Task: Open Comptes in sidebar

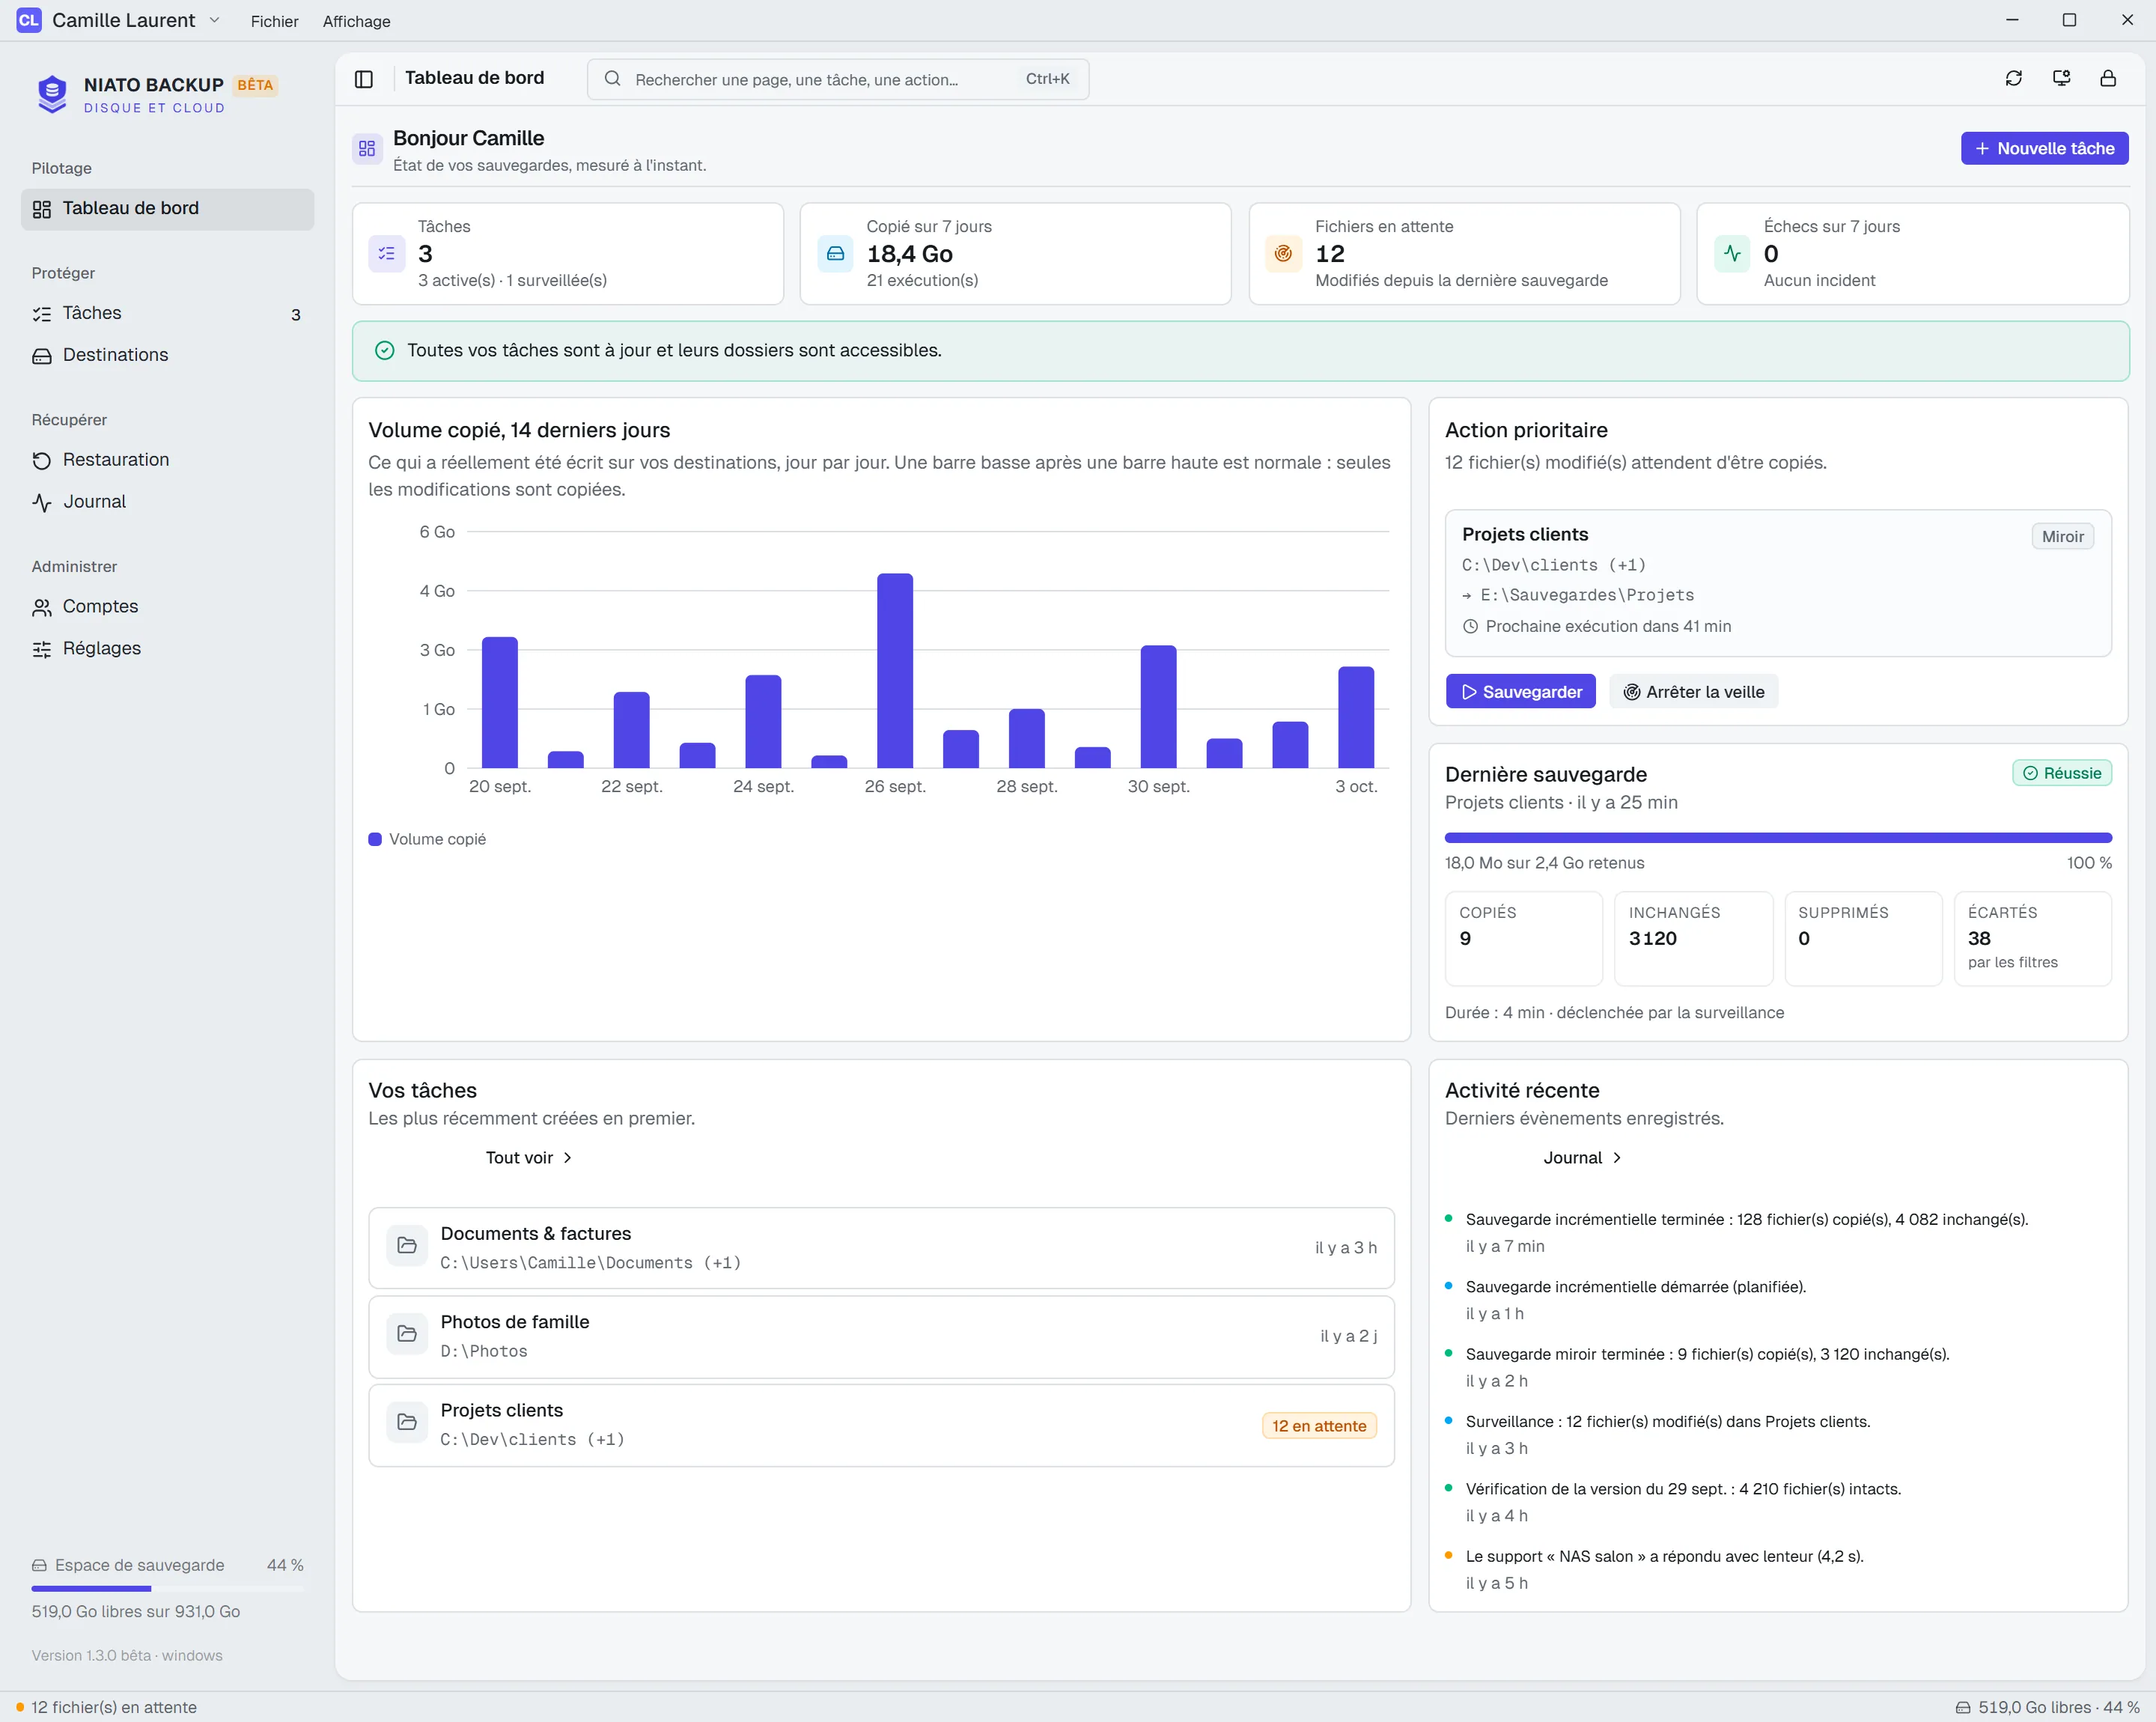Action: coord(167,608)
